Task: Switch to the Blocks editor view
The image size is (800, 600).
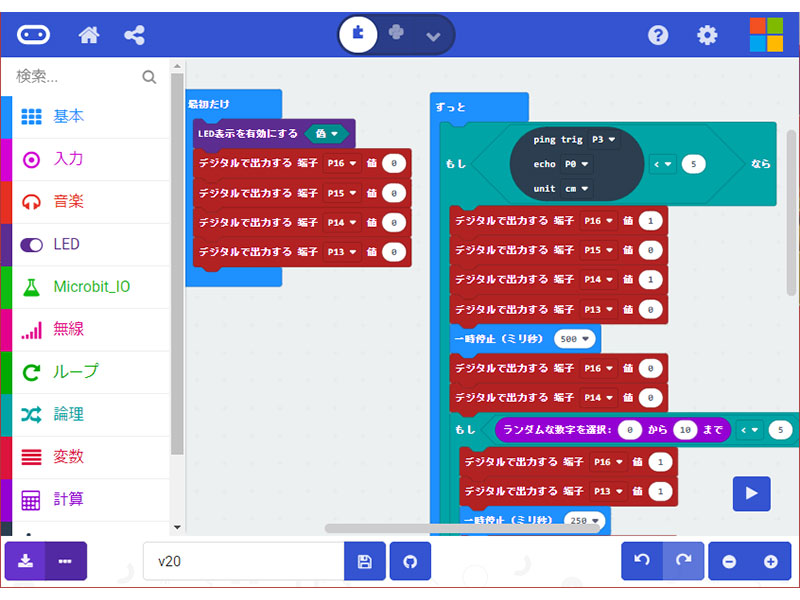Action: click(359, 35)
